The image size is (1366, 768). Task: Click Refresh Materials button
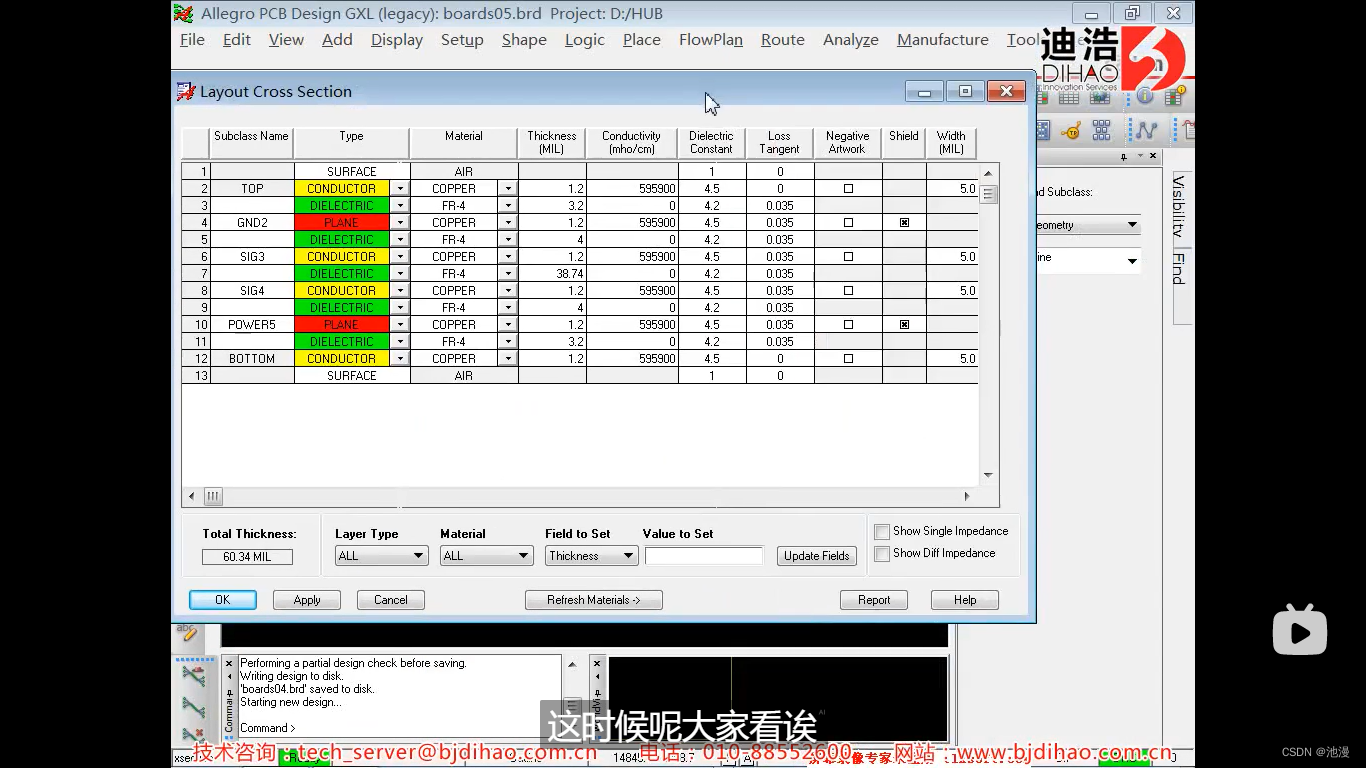pos(594,600)
